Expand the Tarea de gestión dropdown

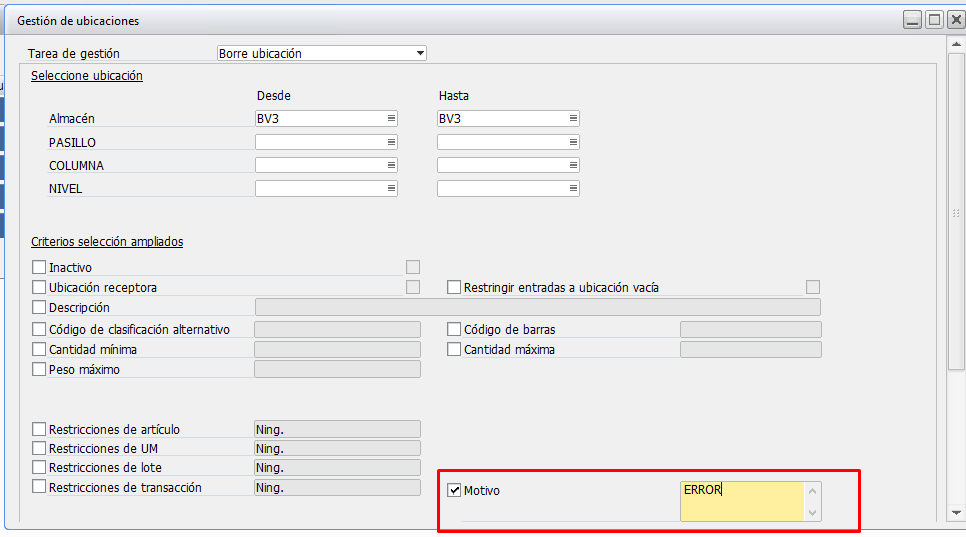(x=420, y=53)
